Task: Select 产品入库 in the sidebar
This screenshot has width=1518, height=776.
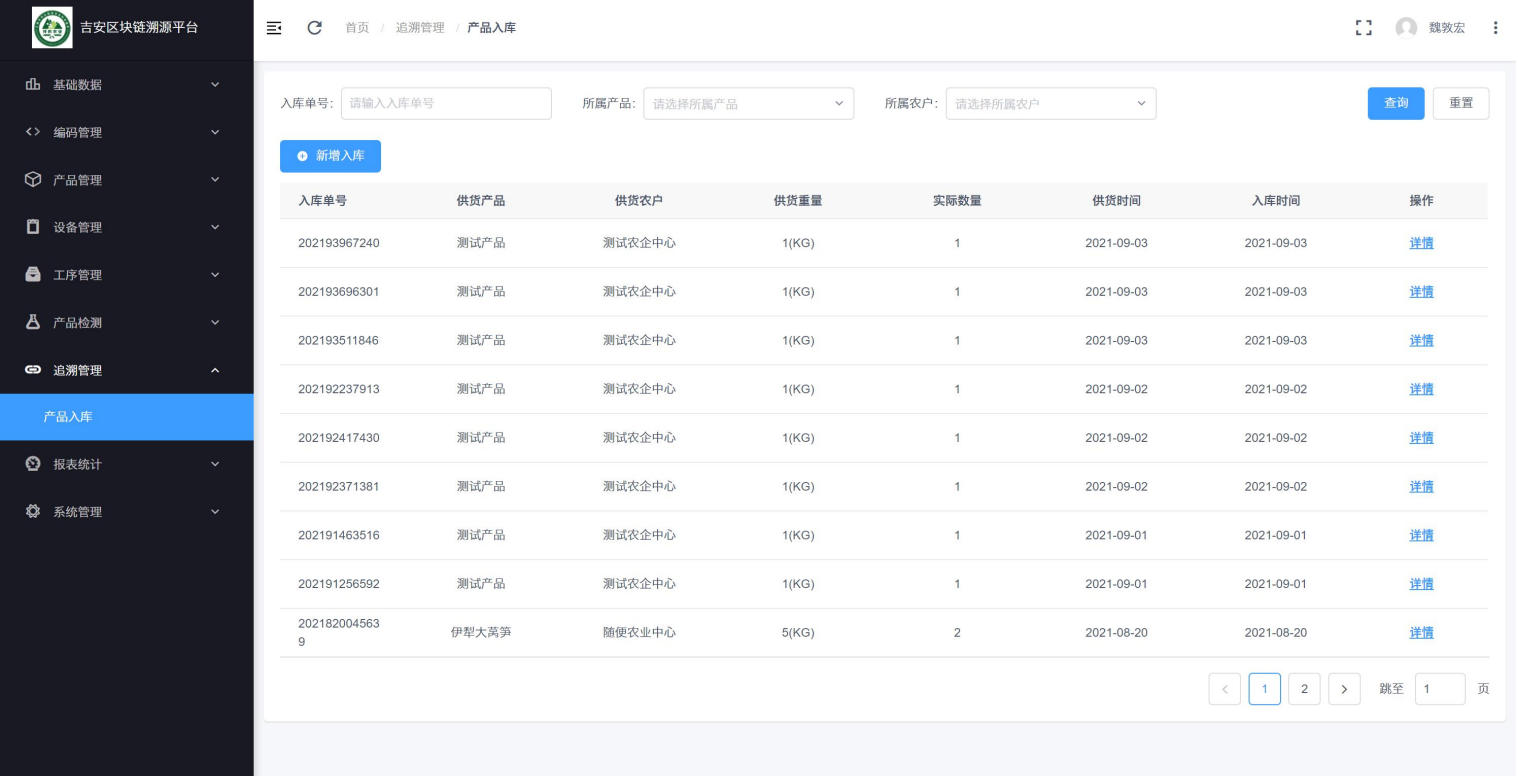Action: [126, 417]
